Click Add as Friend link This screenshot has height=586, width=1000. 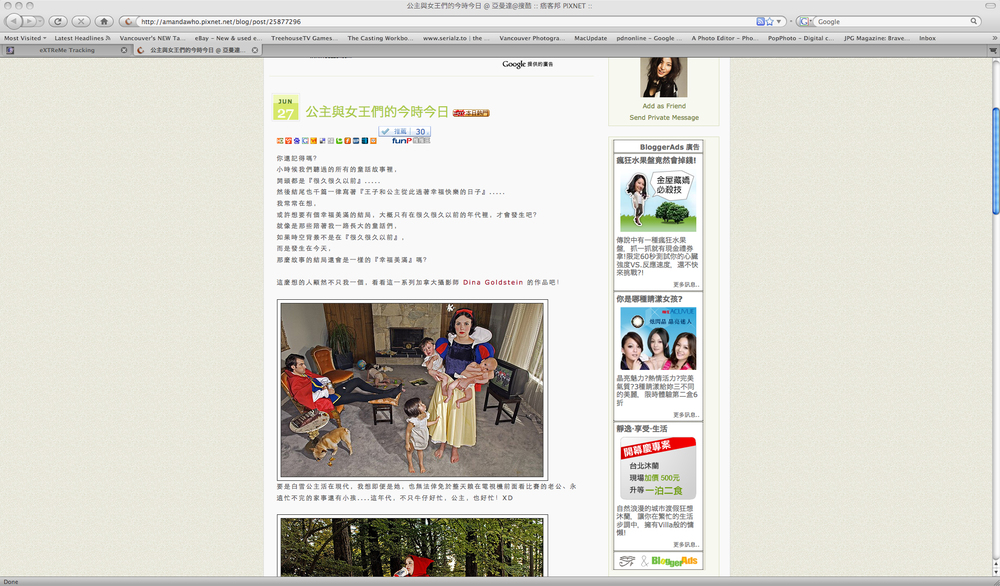pyautogui.click(x=664, y=106)
